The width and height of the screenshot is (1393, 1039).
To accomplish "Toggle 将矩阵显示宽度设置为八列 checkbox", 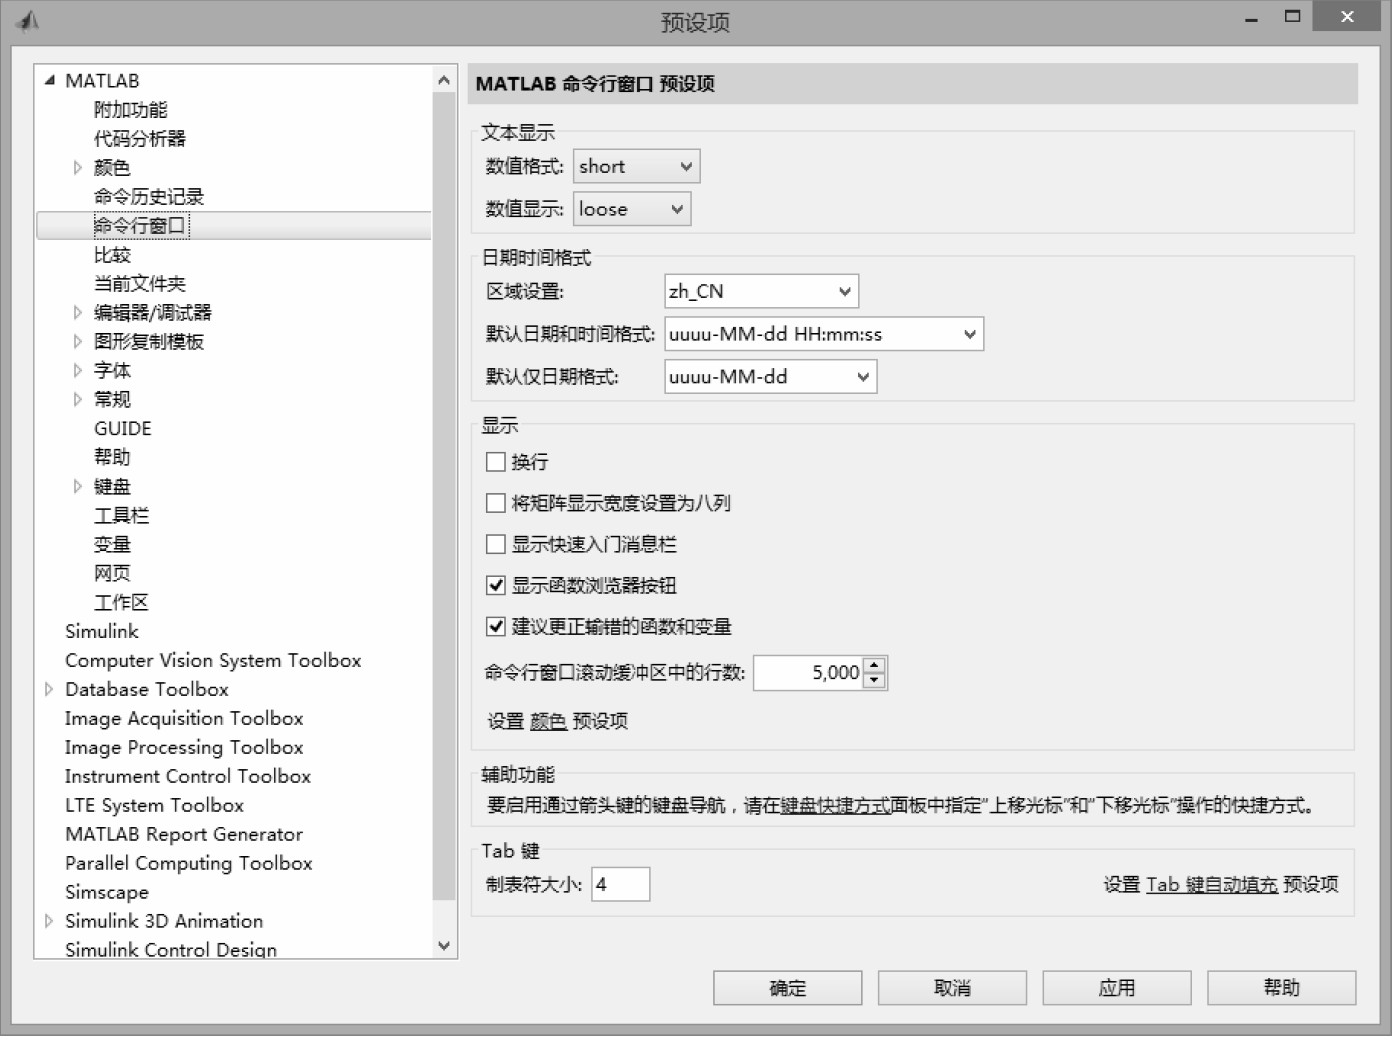I will (x=496, y=503).
